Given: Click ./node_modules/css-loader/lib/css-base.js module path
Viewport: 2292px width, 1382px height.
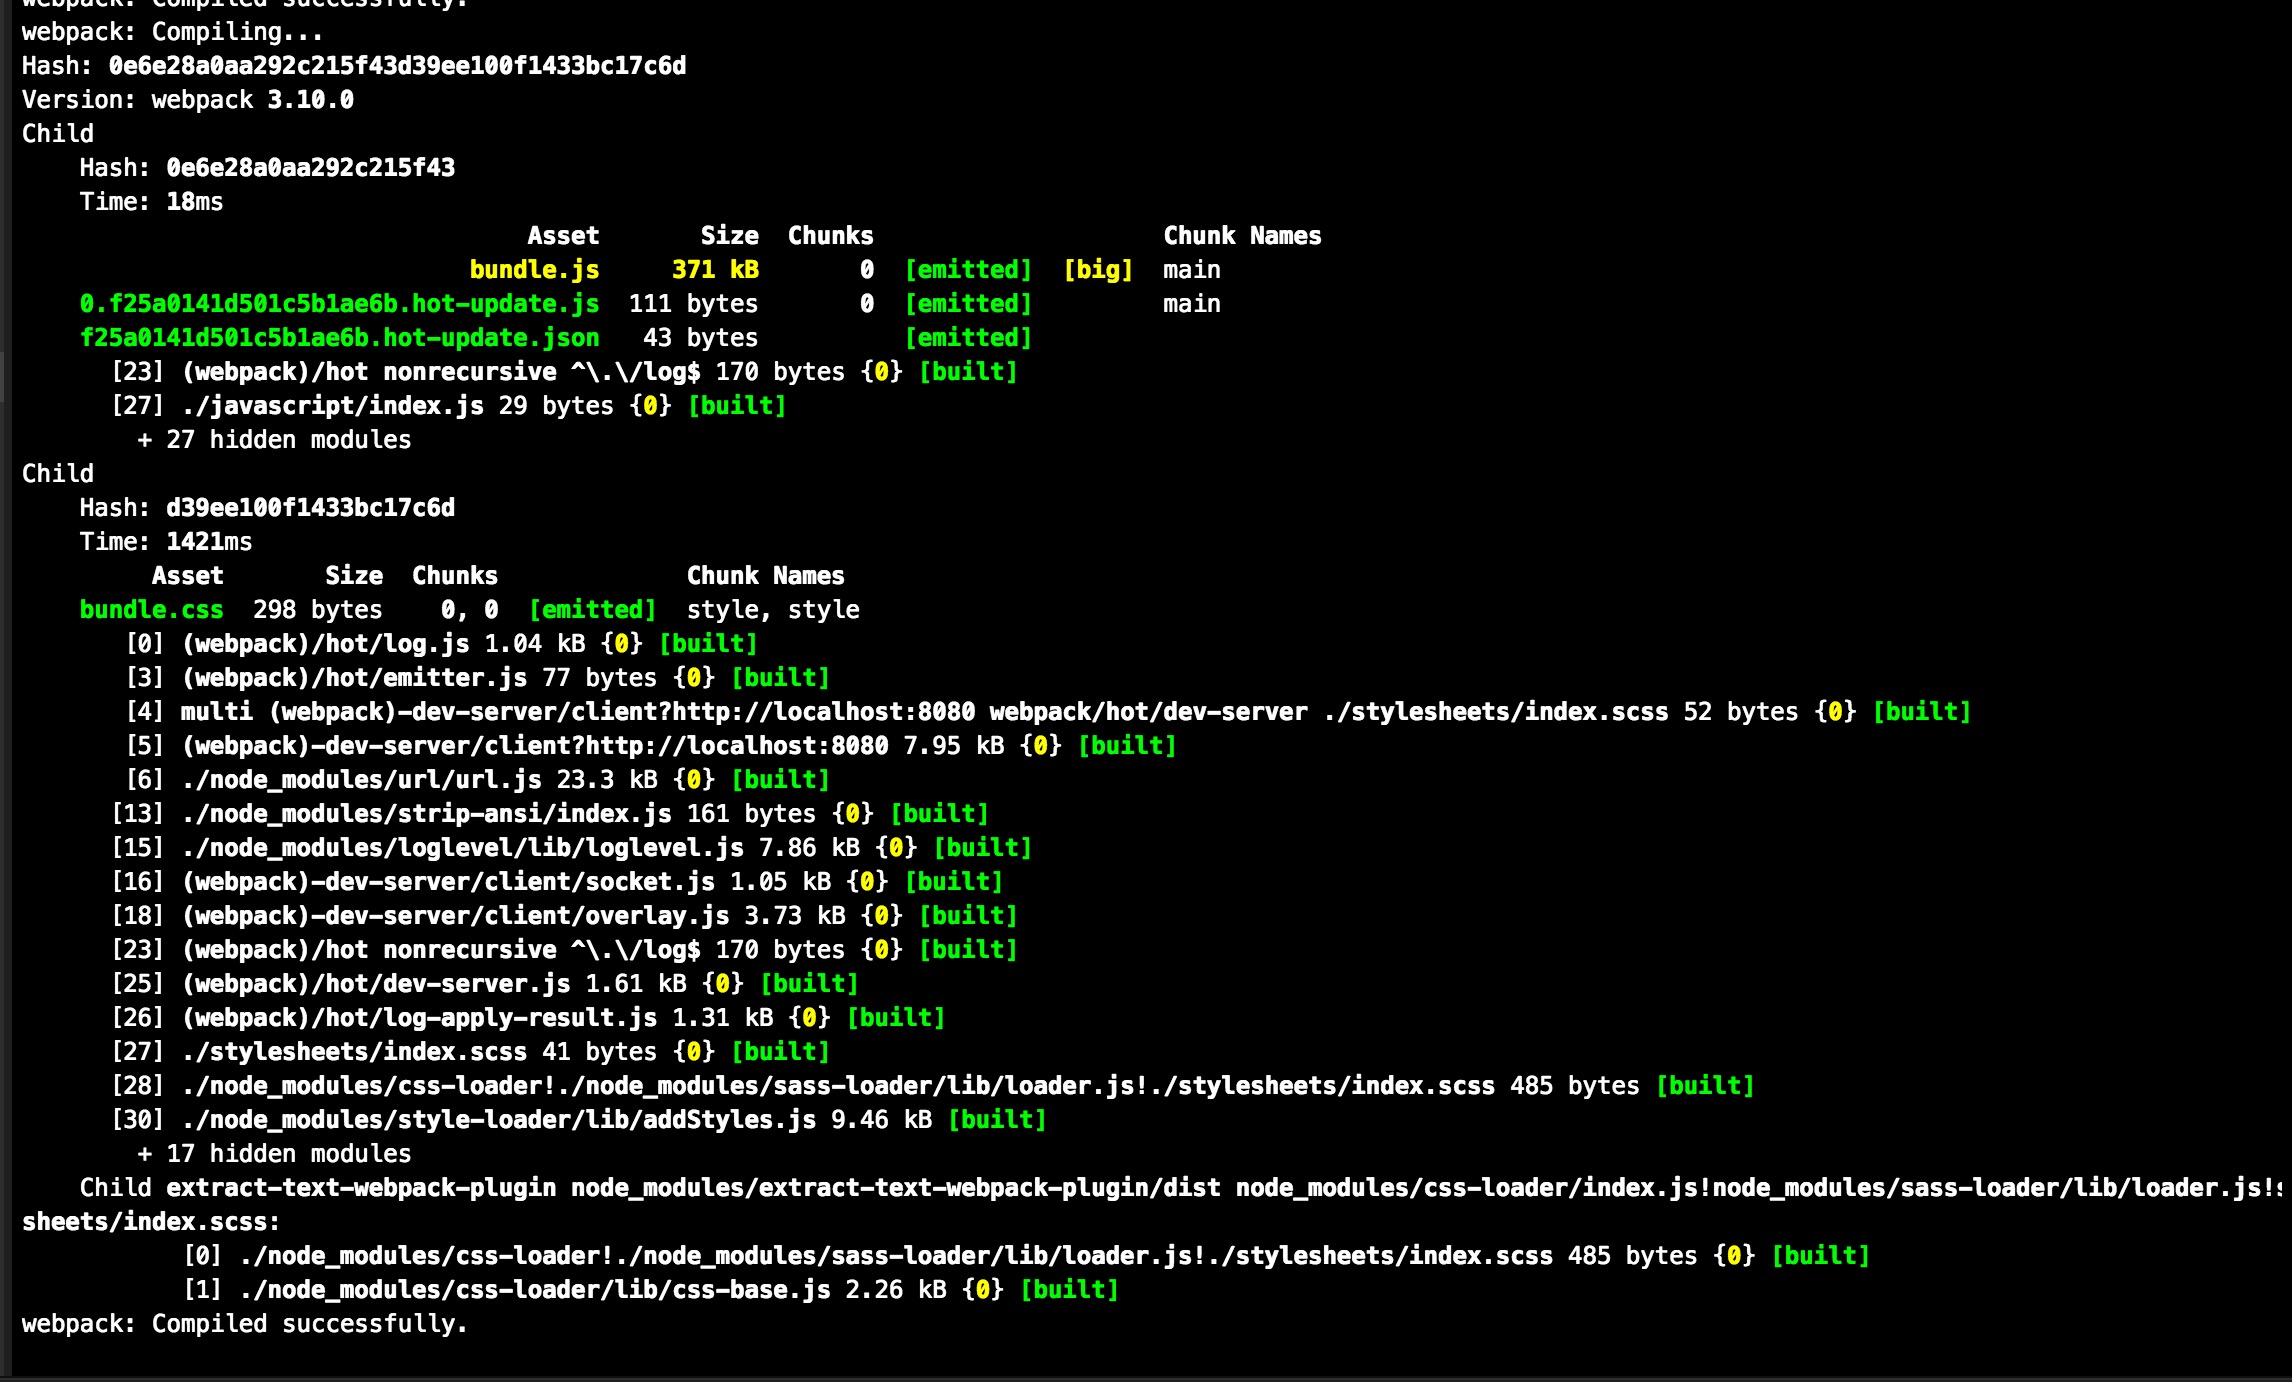Looking at the screenshot, I should [x=535, y=1290].
